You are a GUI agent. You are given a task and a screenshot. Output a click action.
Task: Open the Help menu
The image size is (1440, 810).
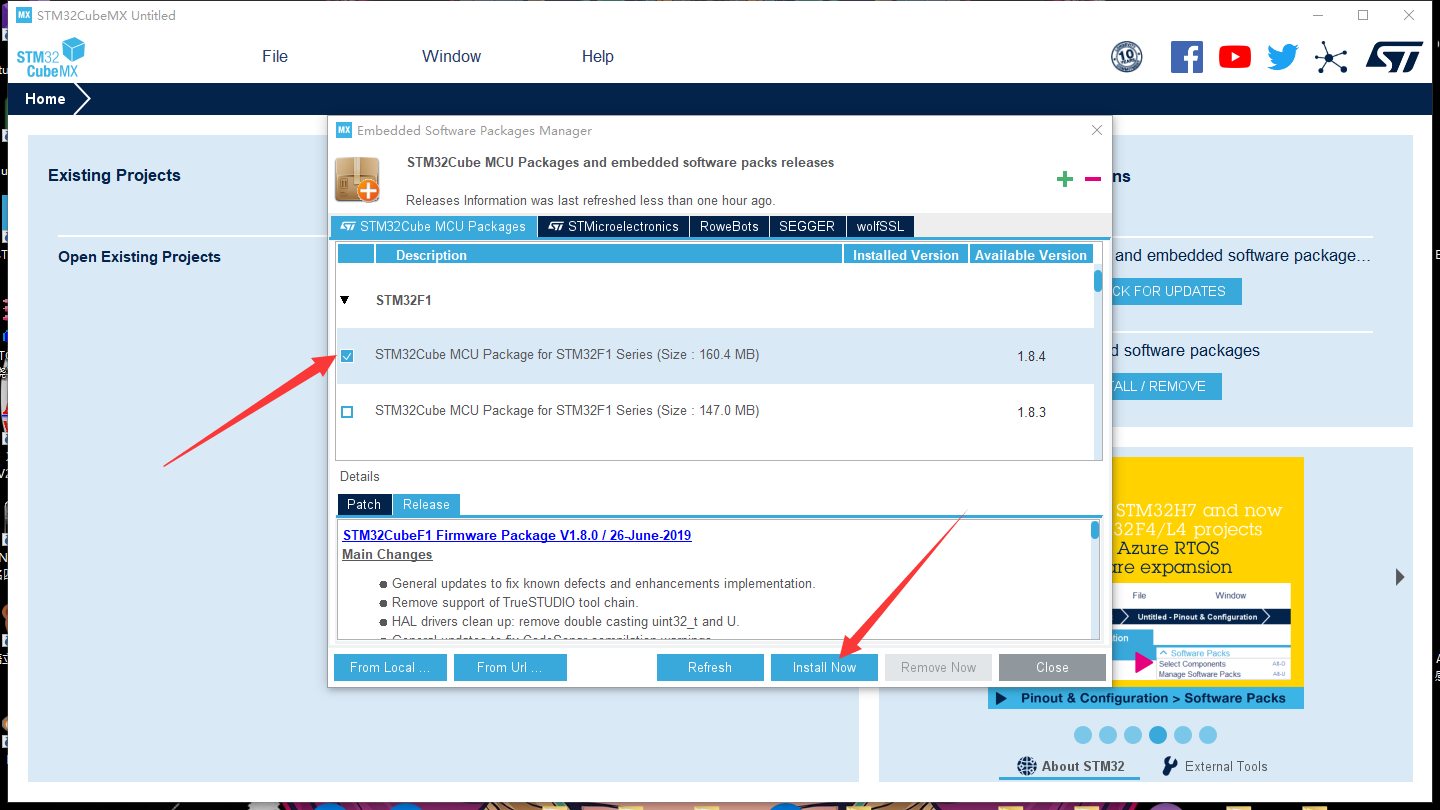(x=598, y=57)
